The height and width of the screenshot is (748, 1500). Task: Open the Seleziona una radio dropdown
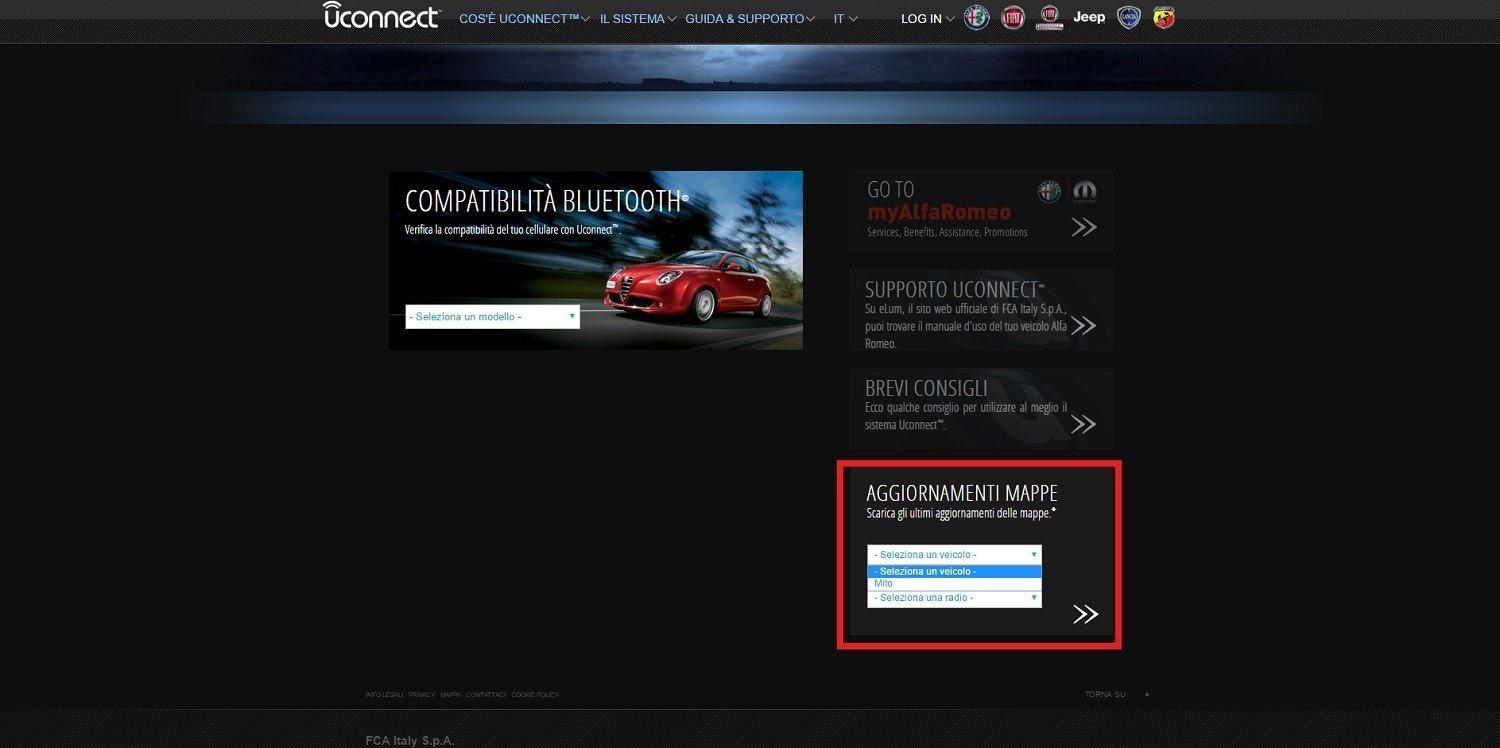click(954, 598)
